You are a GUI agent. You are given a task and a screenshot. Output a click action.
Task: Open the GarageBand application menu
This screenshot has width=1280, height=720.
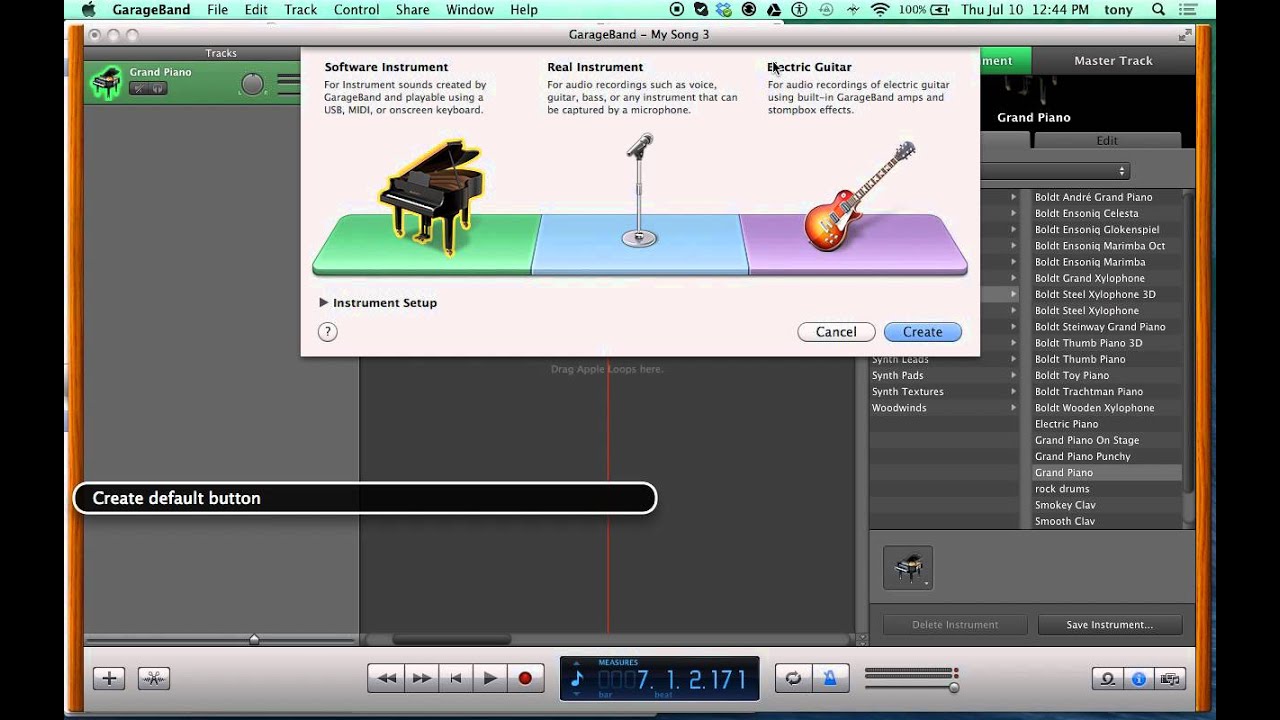(x=151, y=10)
